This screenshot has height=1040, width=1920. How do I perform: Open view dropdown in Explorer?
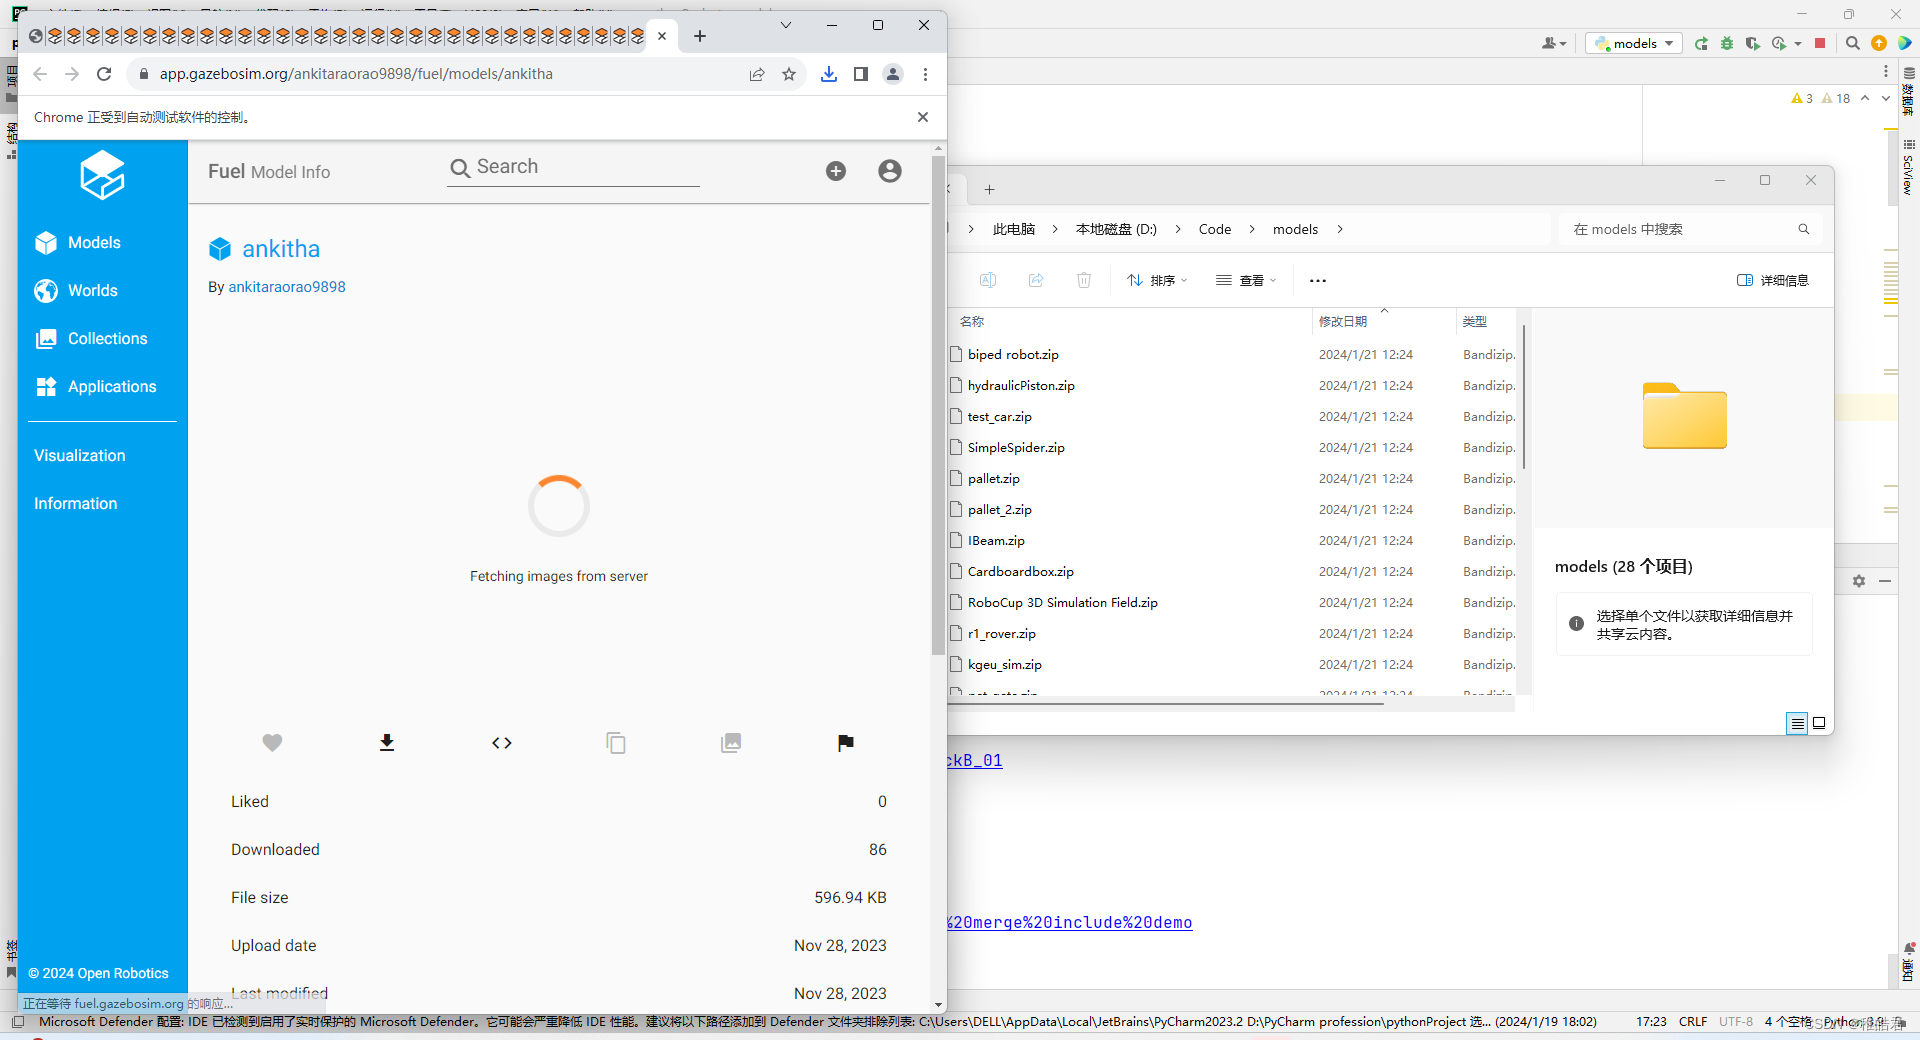click(1246, 280)
